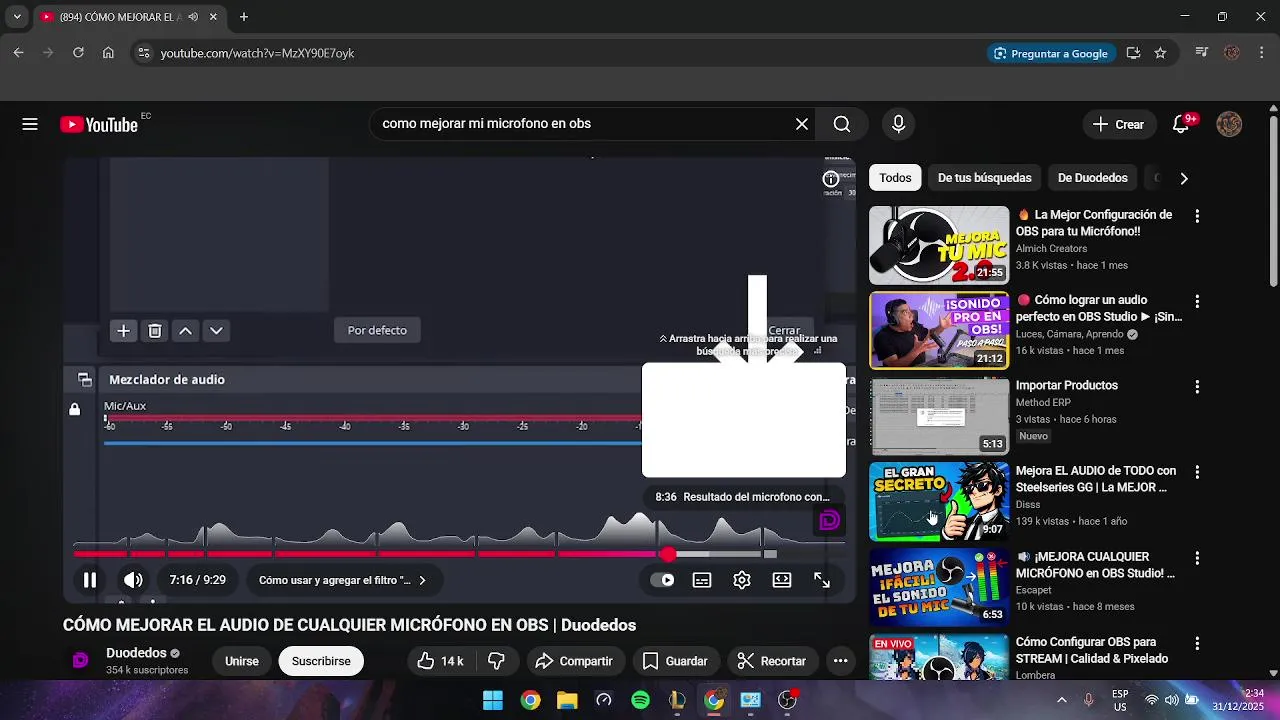
Task: Open options for Cómo lograr un audio video
Action: (x=1197, y=301)
